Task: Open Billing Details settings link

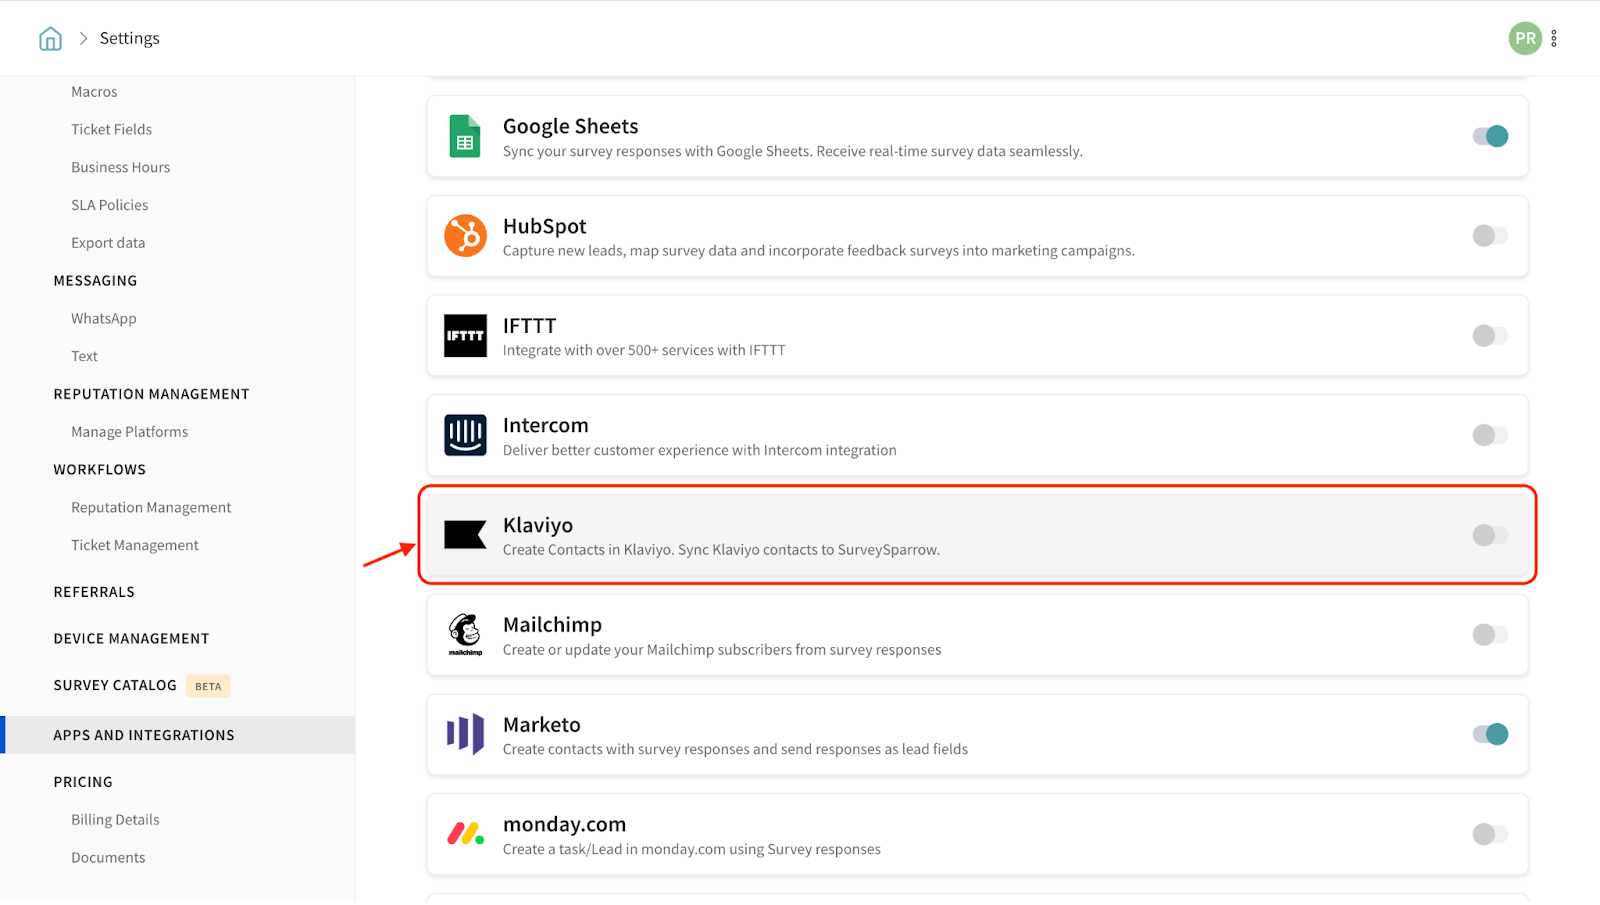Action: pyautogui.click(x=115, y=820)
